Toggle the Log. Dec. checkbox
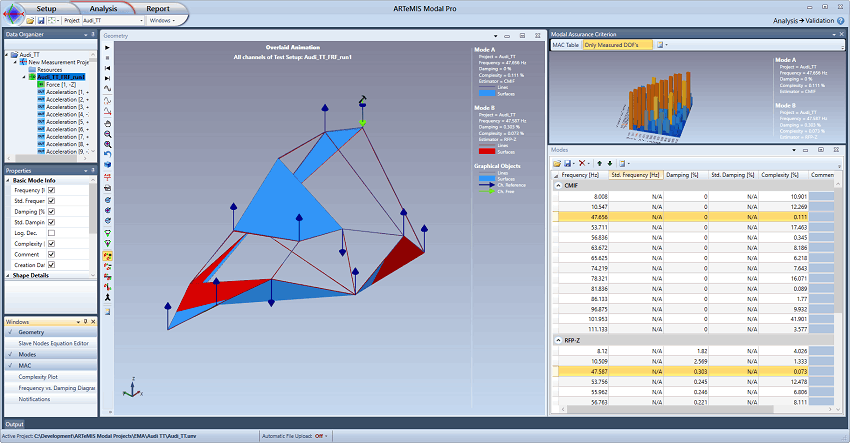 tap(51, 233)
